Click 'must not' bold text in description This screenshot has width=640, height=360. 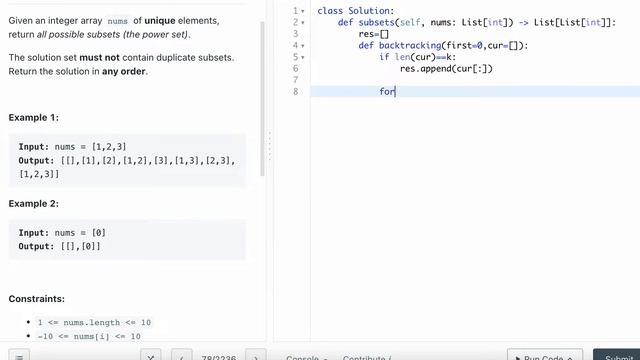click(100, 58)
